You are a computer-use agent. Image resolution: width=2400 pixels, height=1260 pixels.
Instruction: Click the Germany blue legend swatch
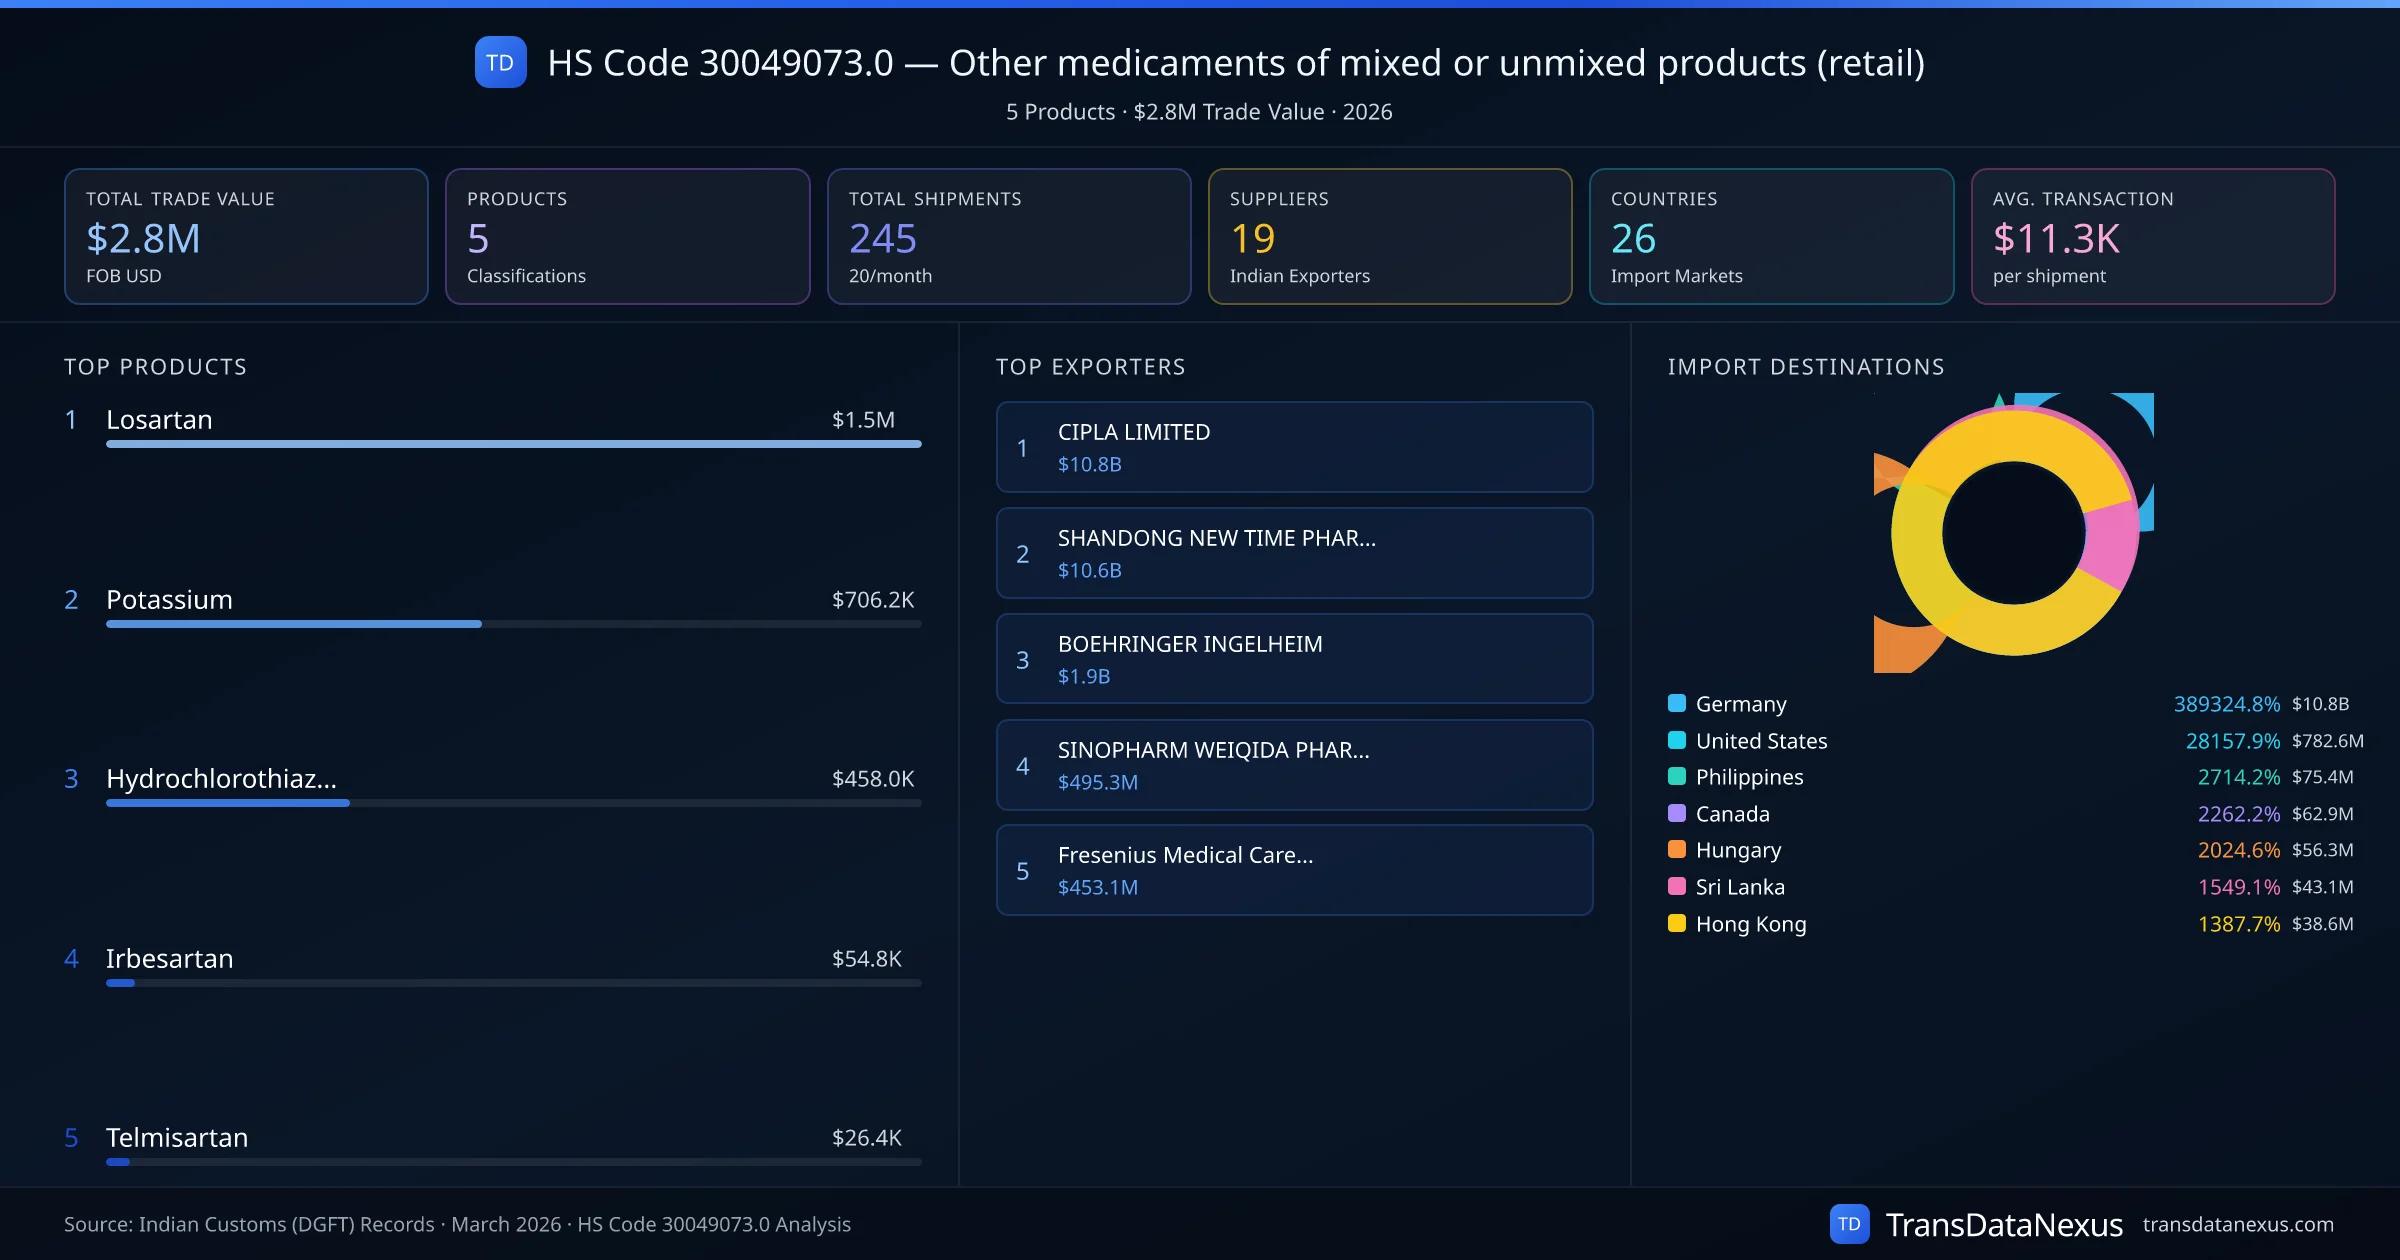1677,703
